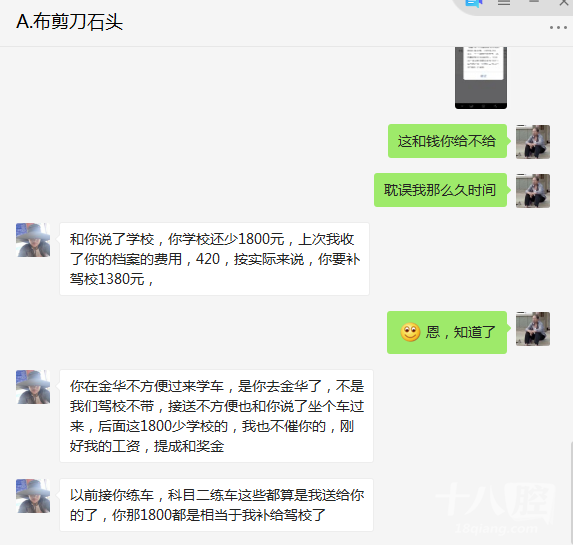The height and width of the screenshot is (545, 573).
Task: Select message starting 你在金华不方便过来学车
Action: pyautogui.click(x=216, y=416)
